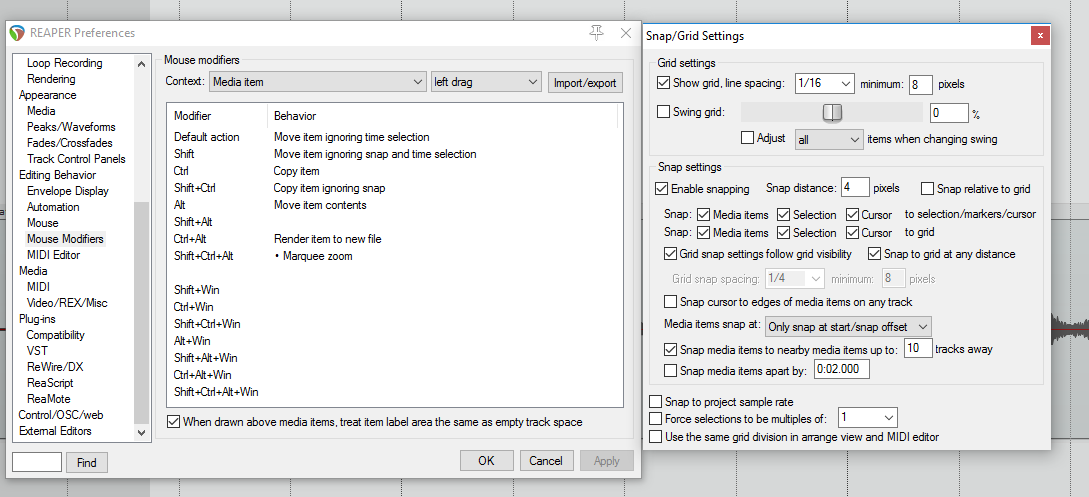Viewport: 1089px width, 497px height.
Task: Close the REAPER Preferences dialog
Action: pos(626,33)
